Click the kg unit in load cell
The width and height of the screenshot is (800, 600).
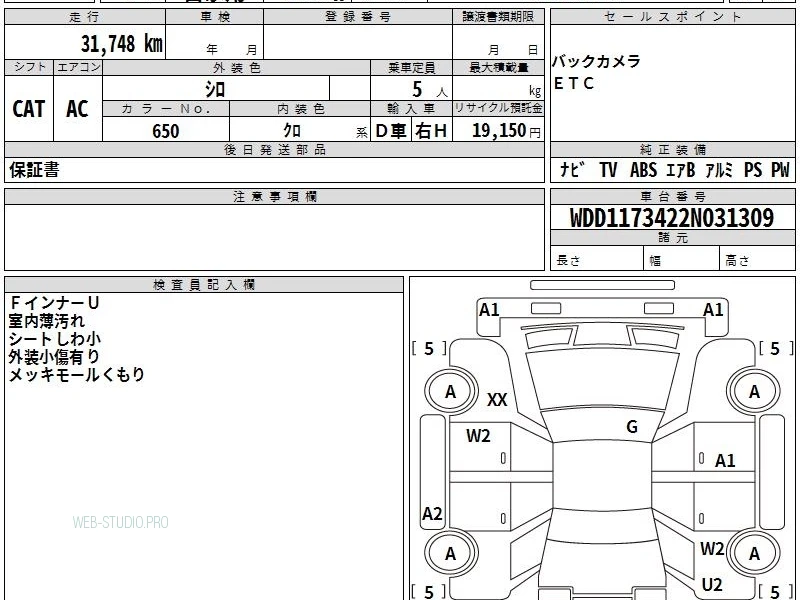coord(535,91)
